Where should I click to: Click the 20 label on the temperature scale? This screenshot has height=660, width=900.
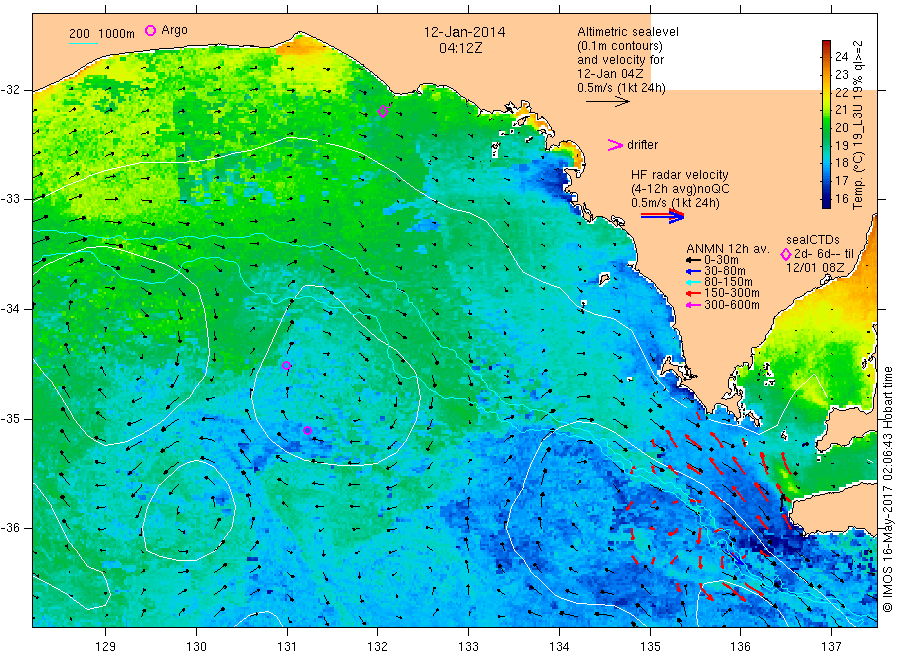click(x=841, y=127)
